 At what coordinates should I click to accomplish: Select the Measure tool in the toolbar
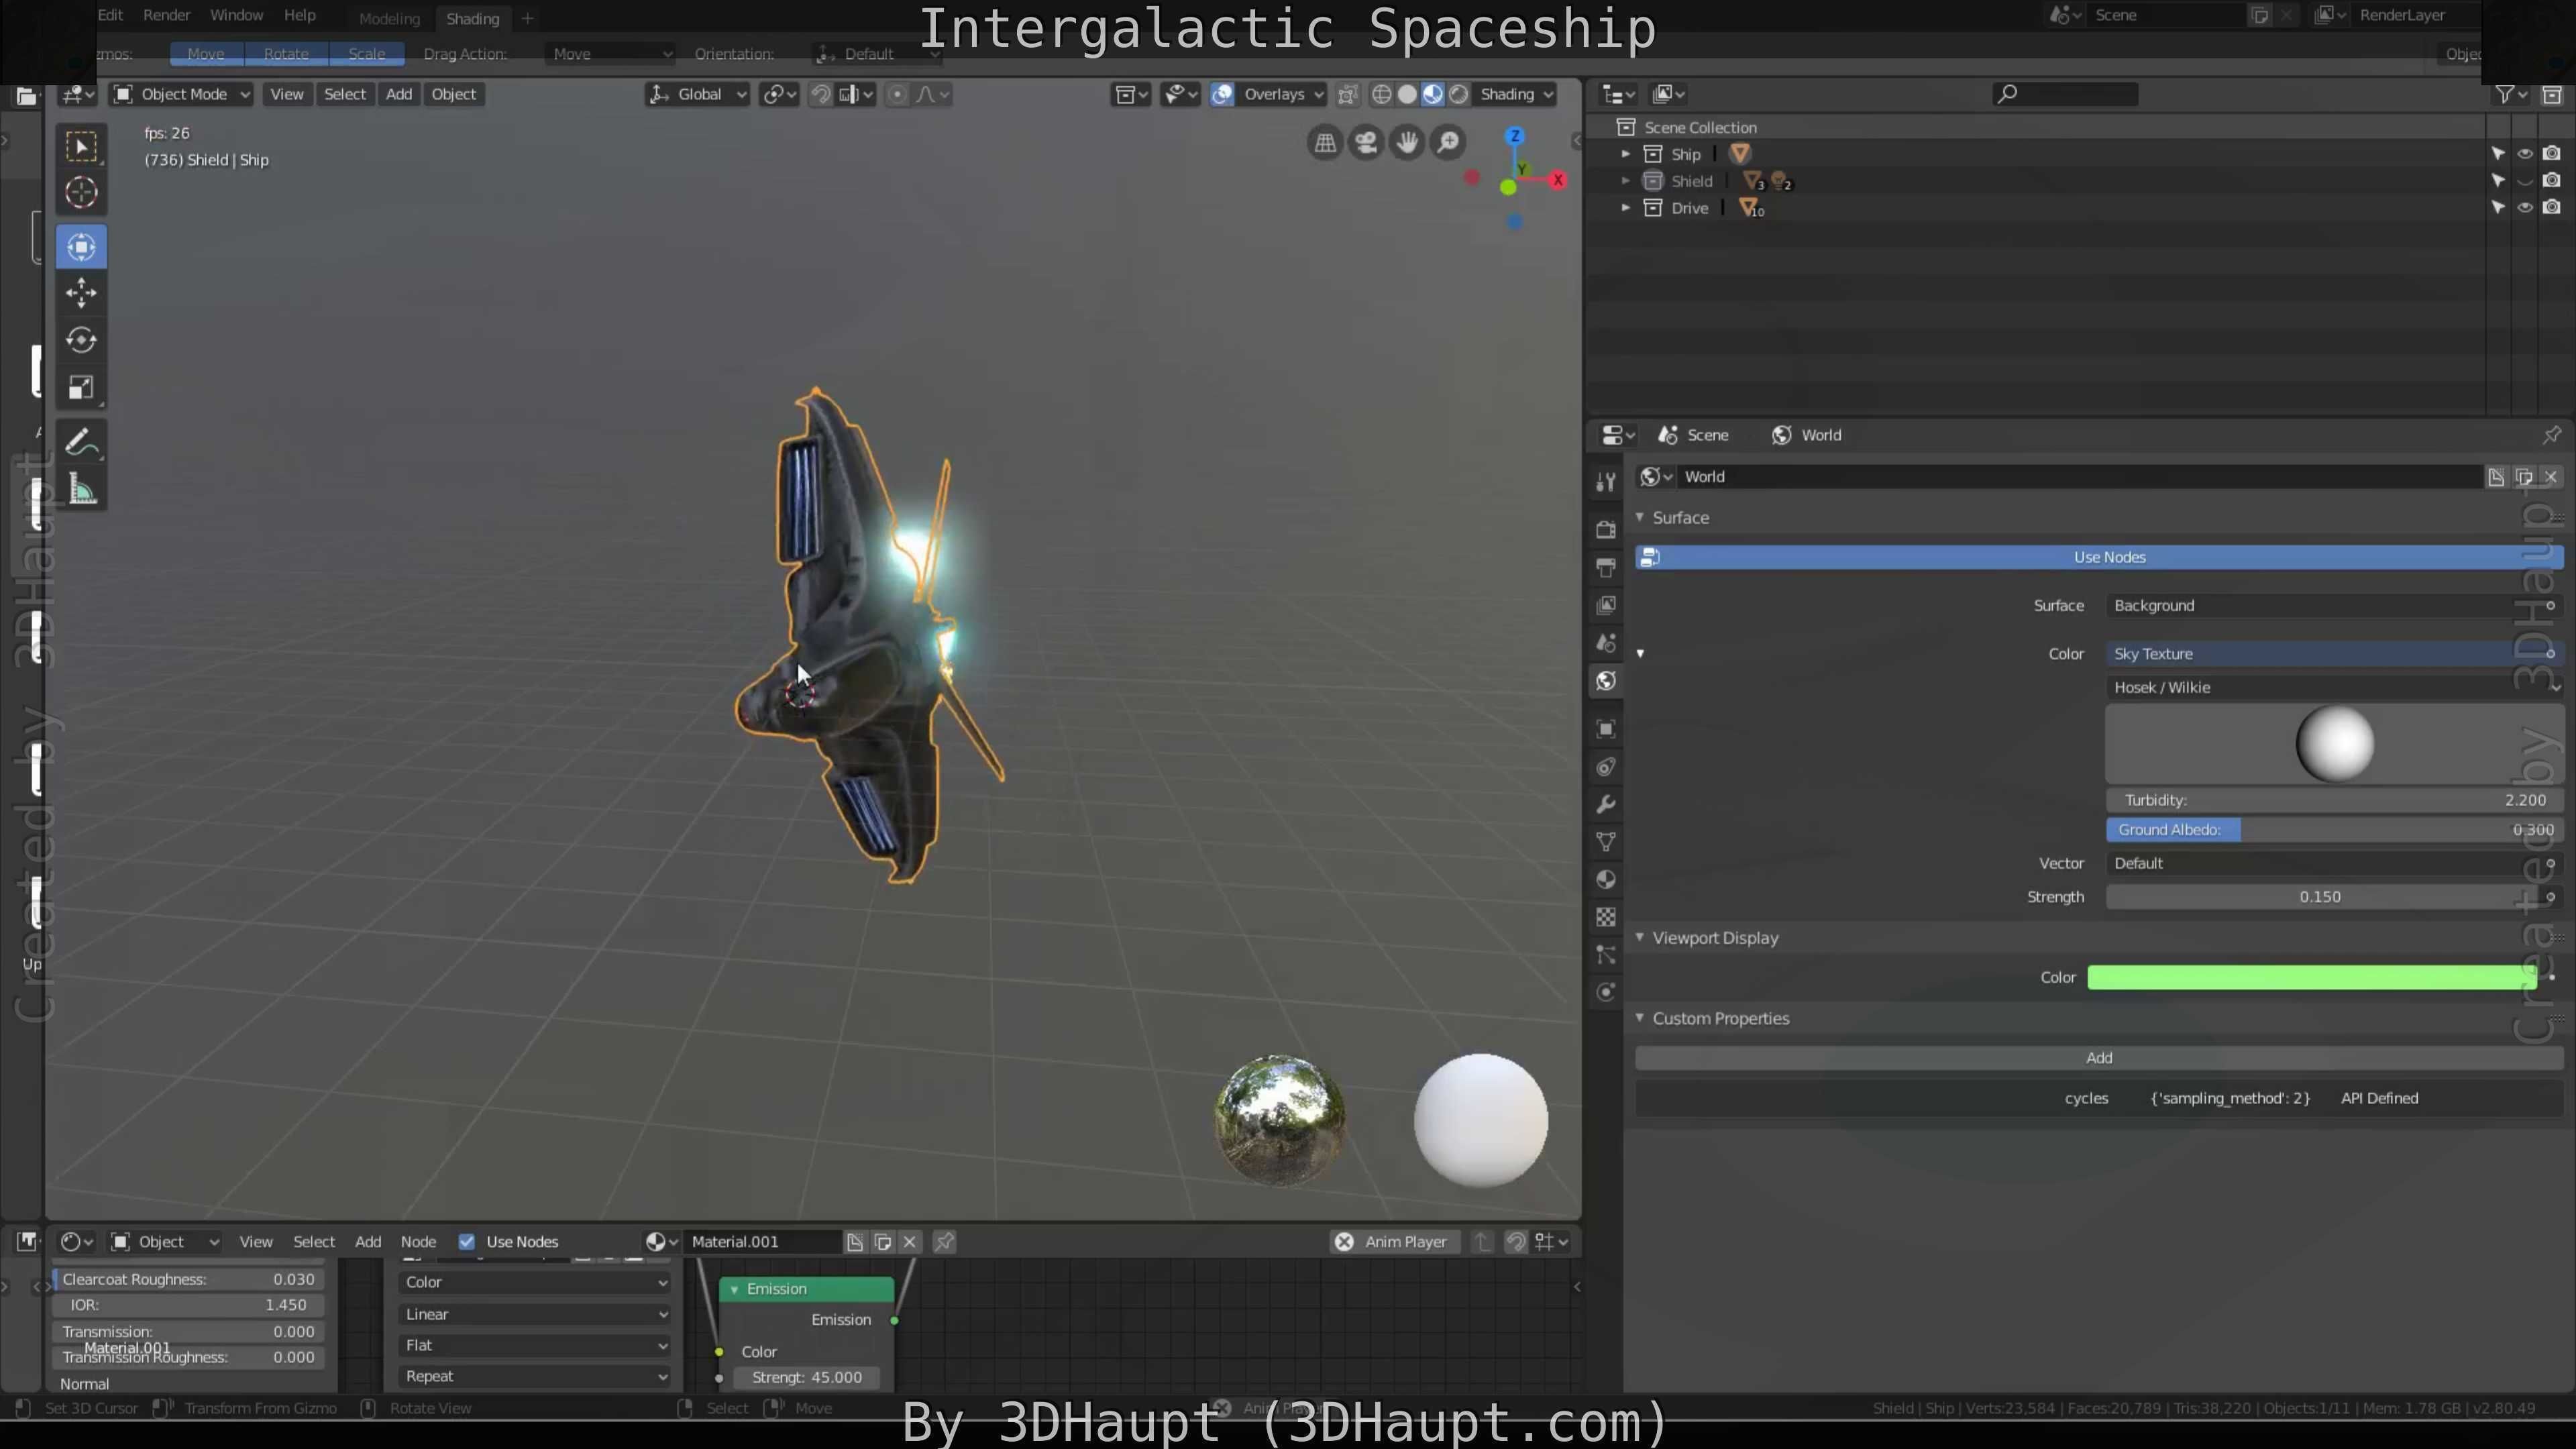pyautogui.click(x=81, y=490)
